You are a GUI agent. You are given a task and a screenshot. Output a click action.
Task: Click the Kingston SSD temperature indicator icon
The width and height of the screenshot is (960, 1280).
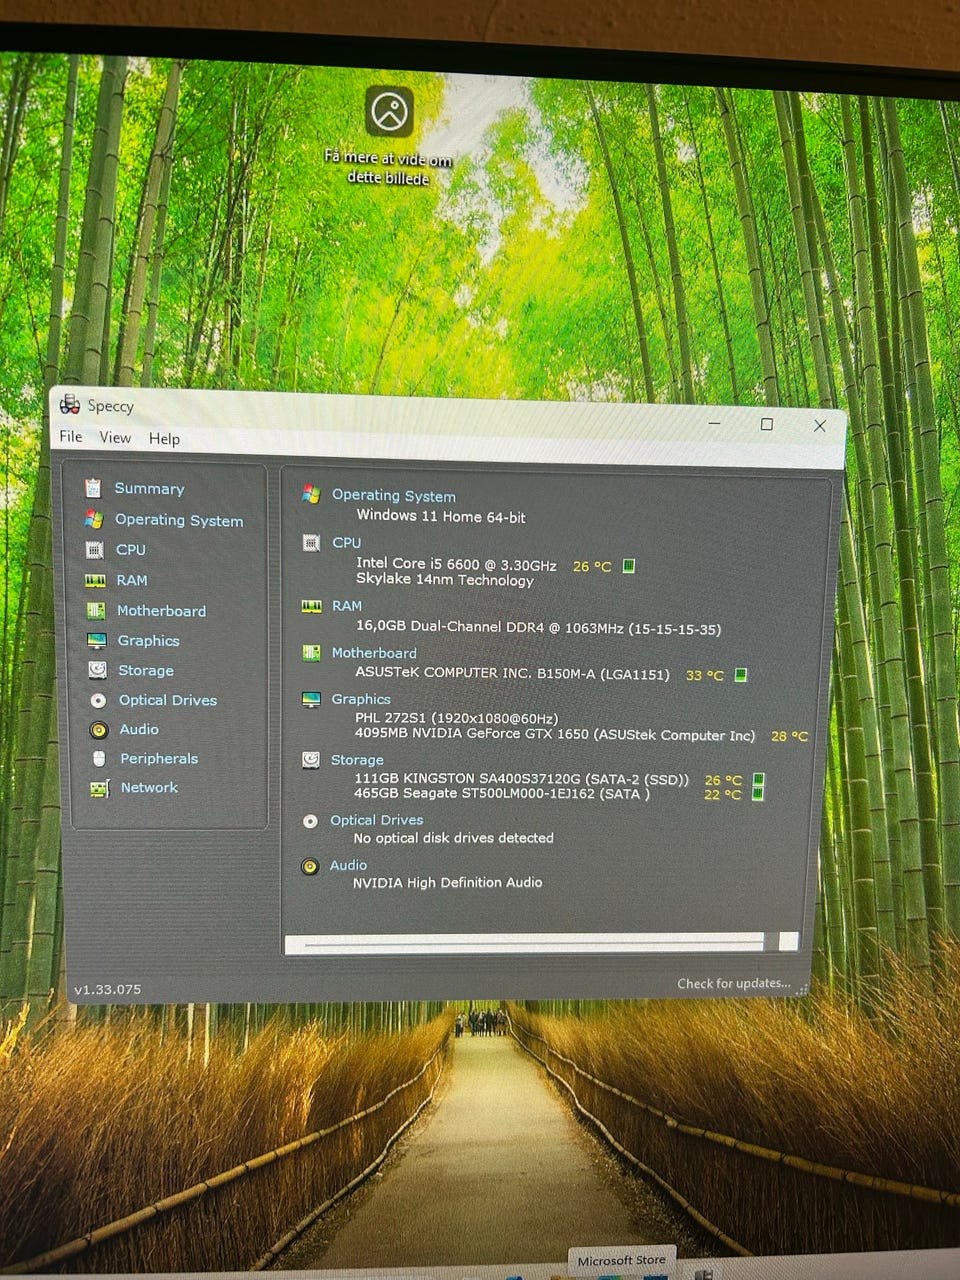tap(758, 779)
